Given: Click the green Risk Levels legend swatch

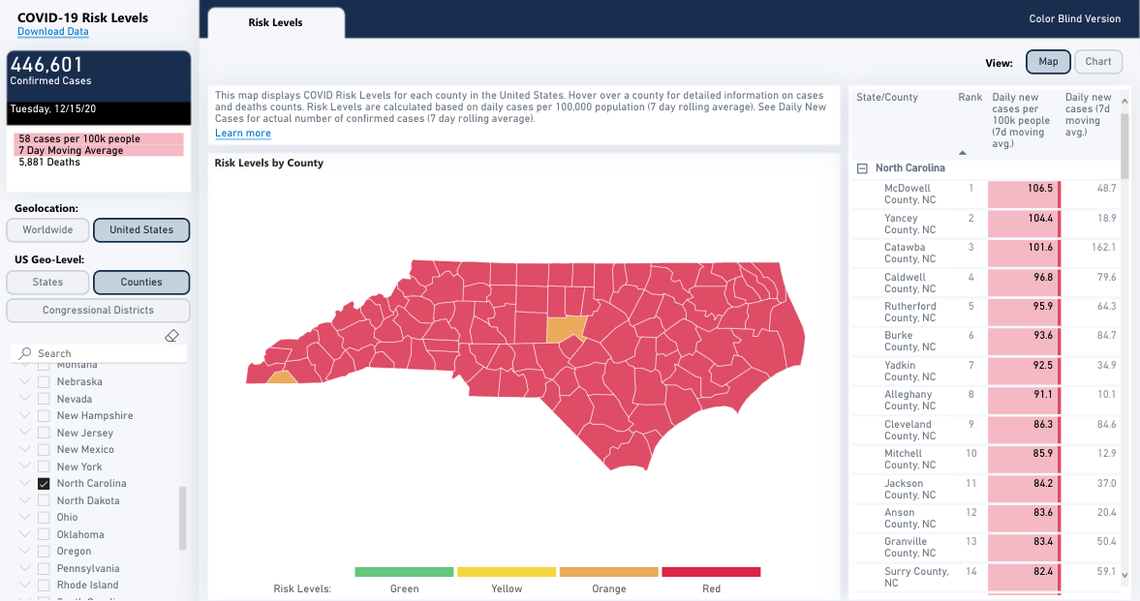Looking at the screenshot, I should pyautogui.click(x=404, y=571).
